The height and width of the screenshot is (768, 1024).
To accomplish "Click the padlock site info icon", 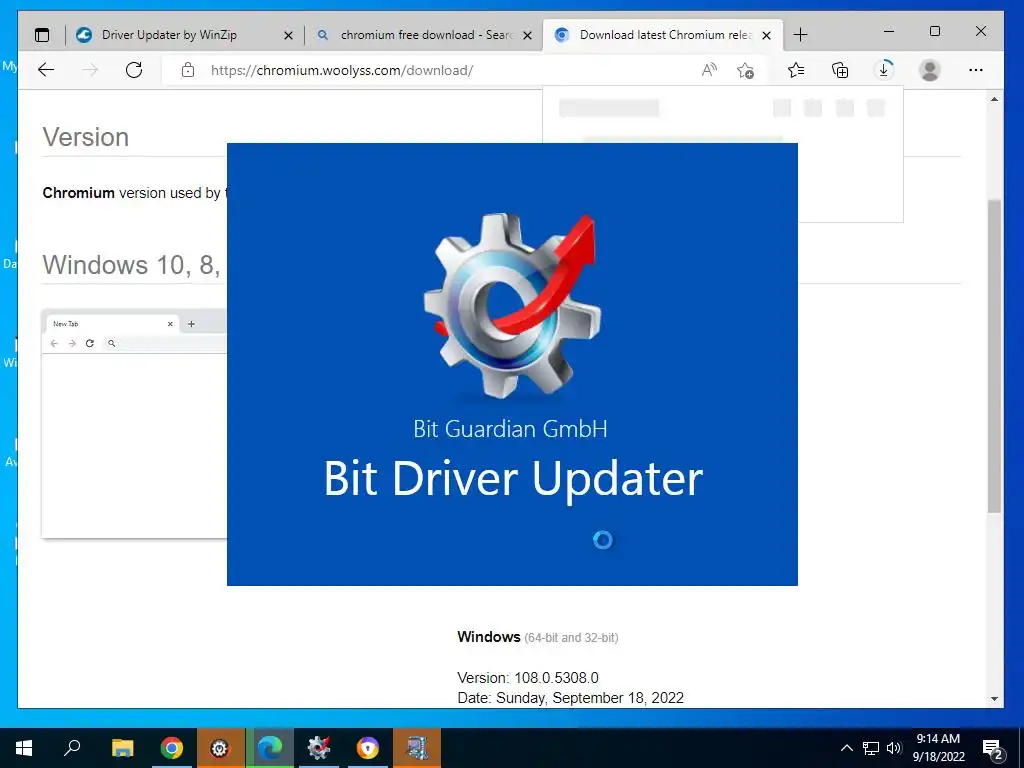I will click(x=188, y=70).
